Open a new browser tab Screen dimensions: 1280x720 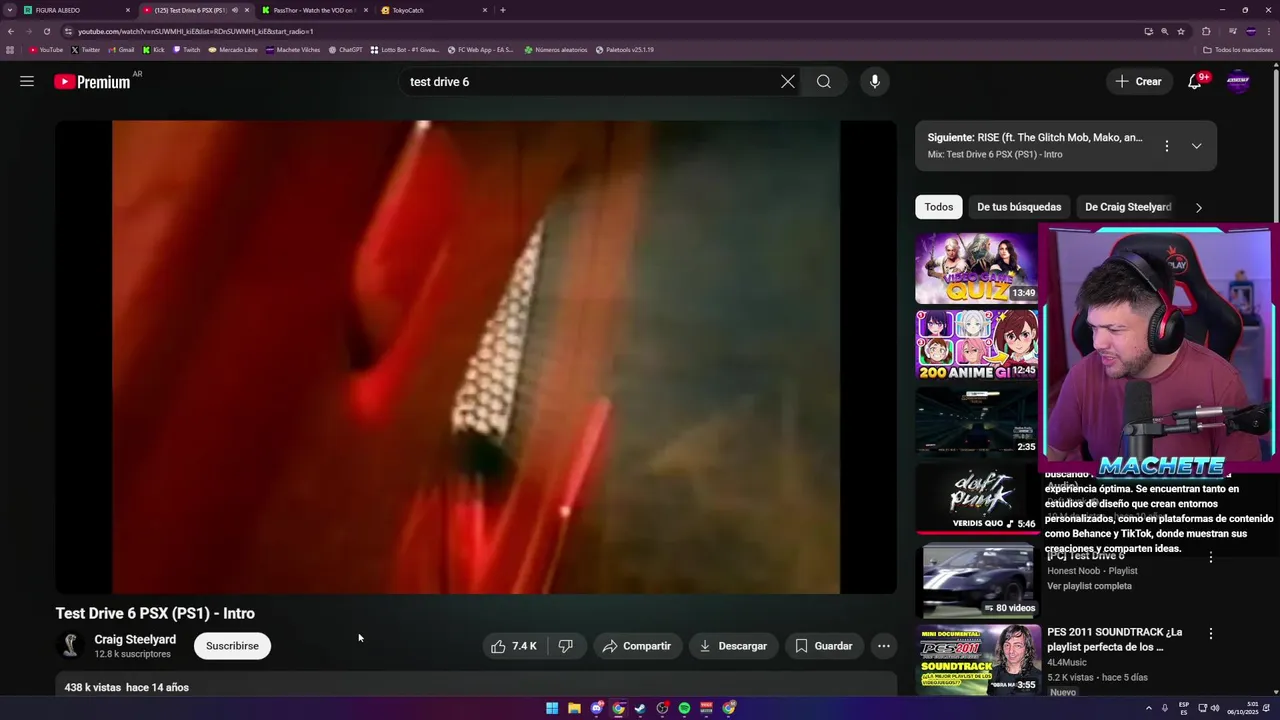tap(502, 10)
